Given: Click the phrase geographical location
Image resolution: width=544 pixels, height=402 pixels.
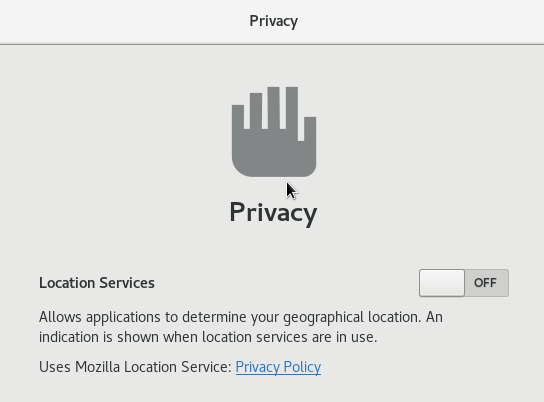Looking at the screenshot, I should [x=352, y=318].
